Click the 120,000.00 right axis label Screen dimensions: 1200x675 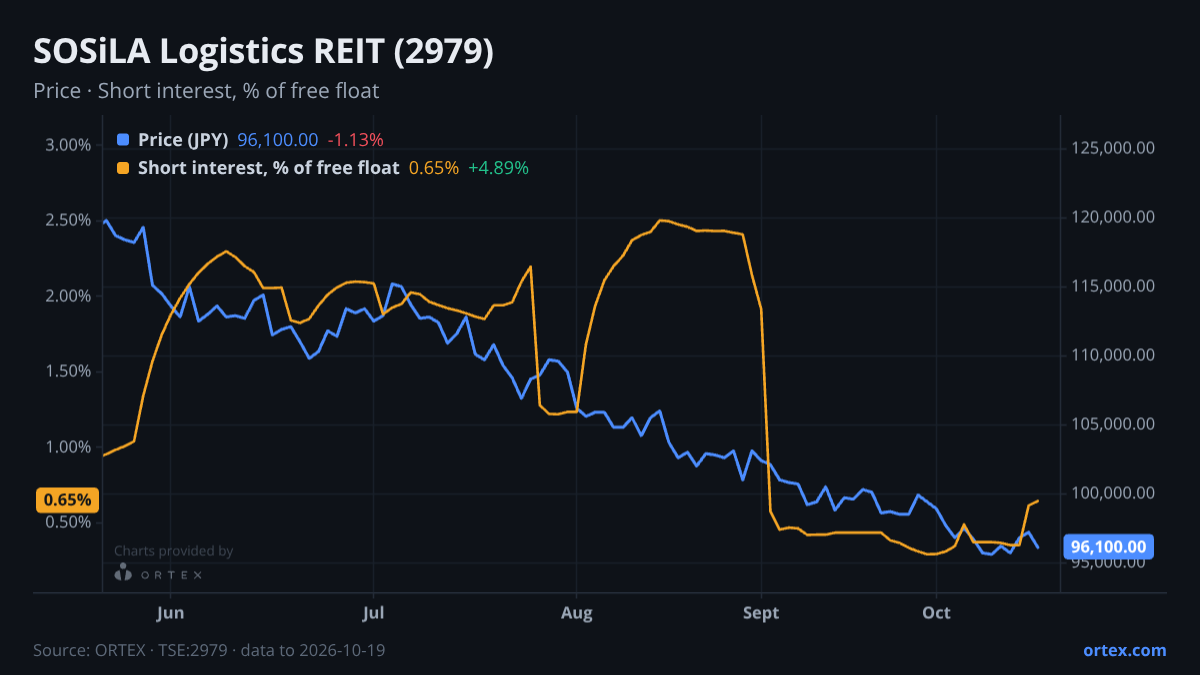[x=1112, y=217]
